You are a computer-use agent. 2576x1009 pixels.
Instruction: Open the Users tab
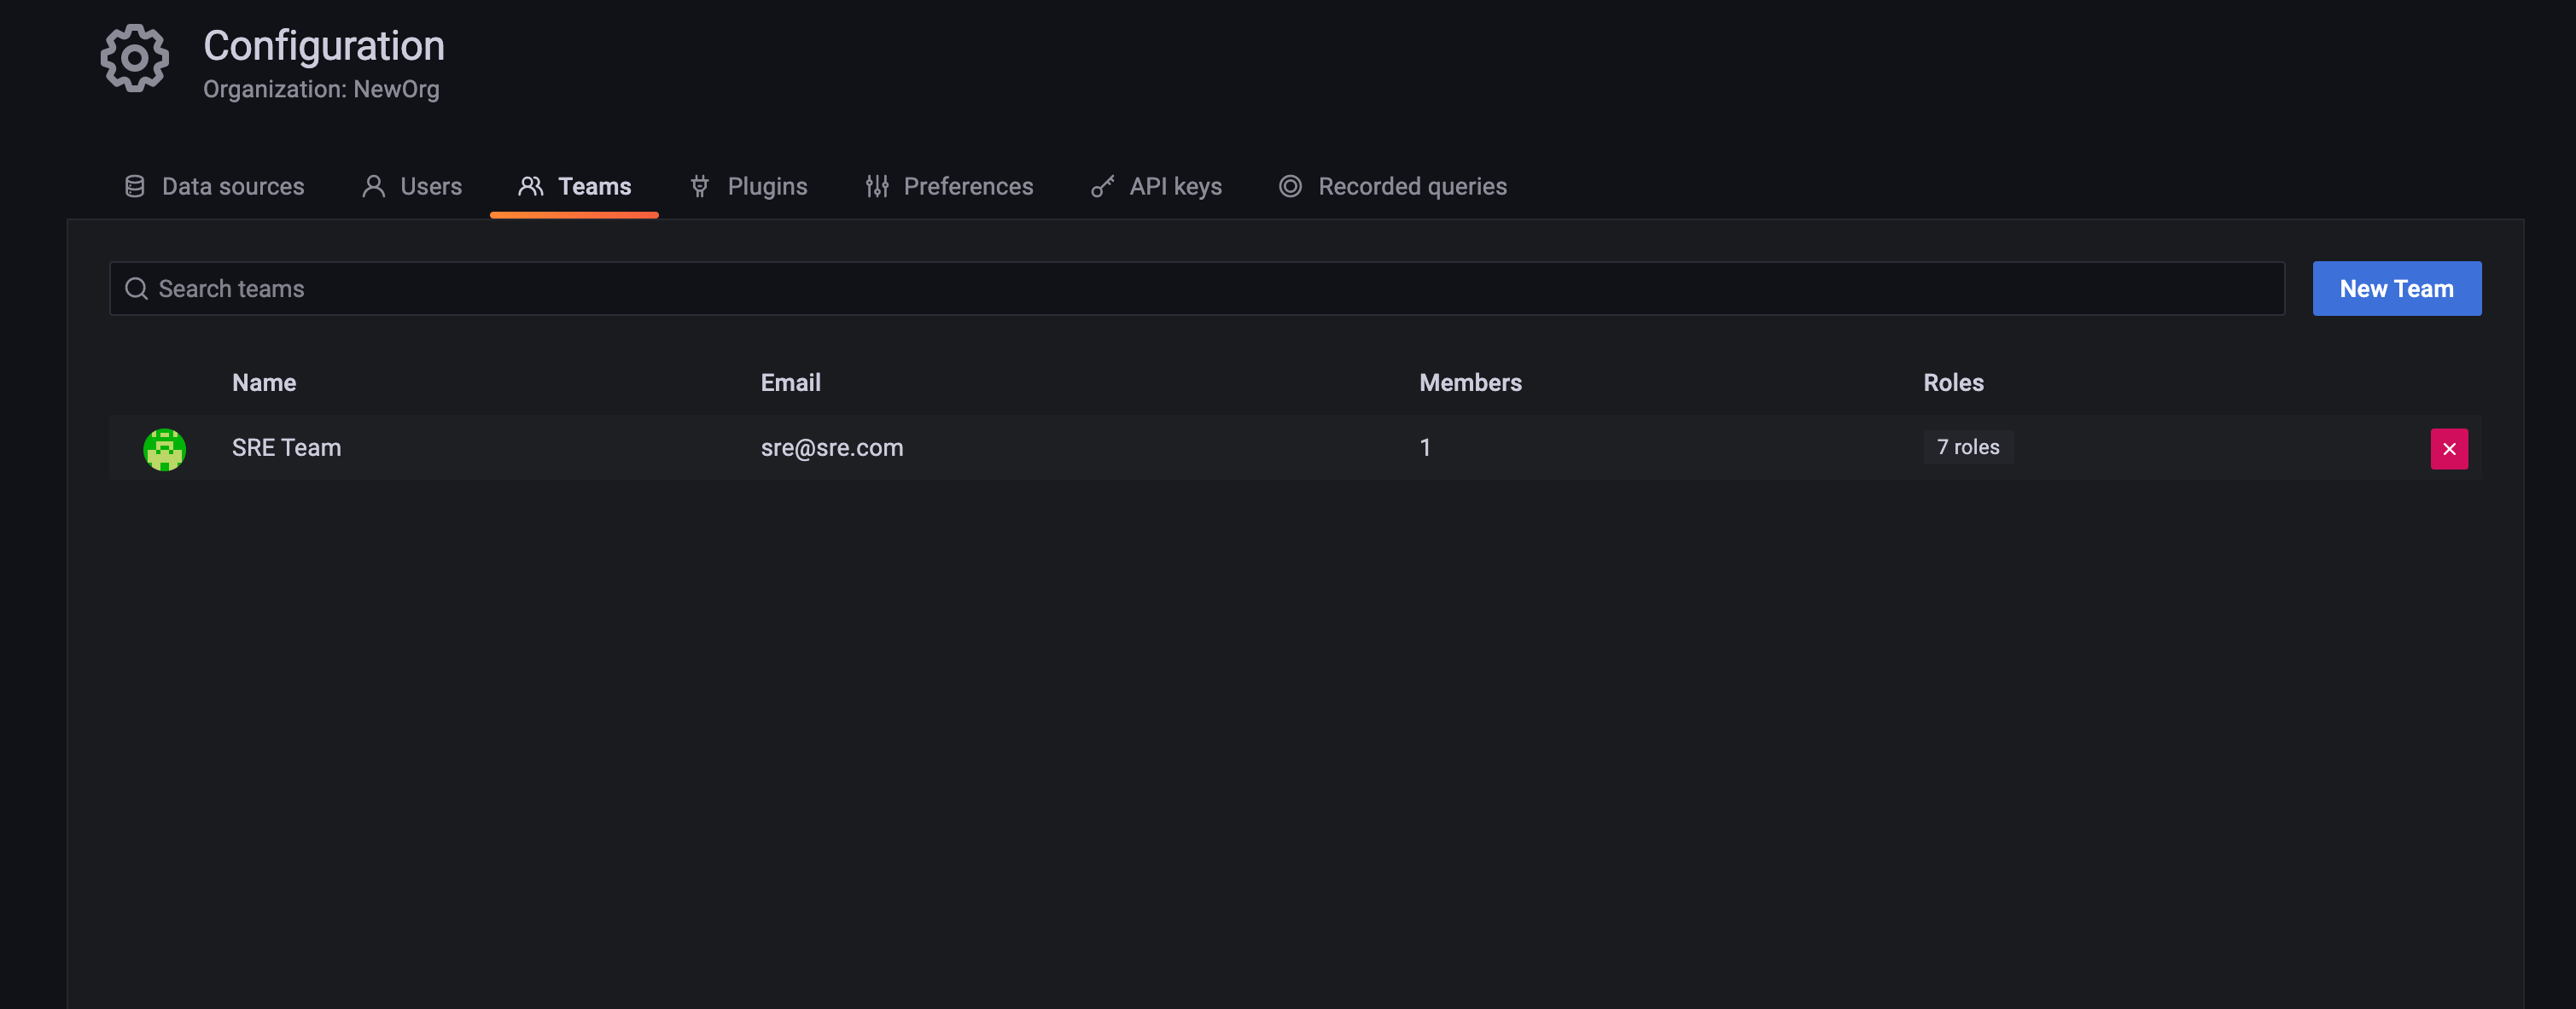click(x=430, y=187)
